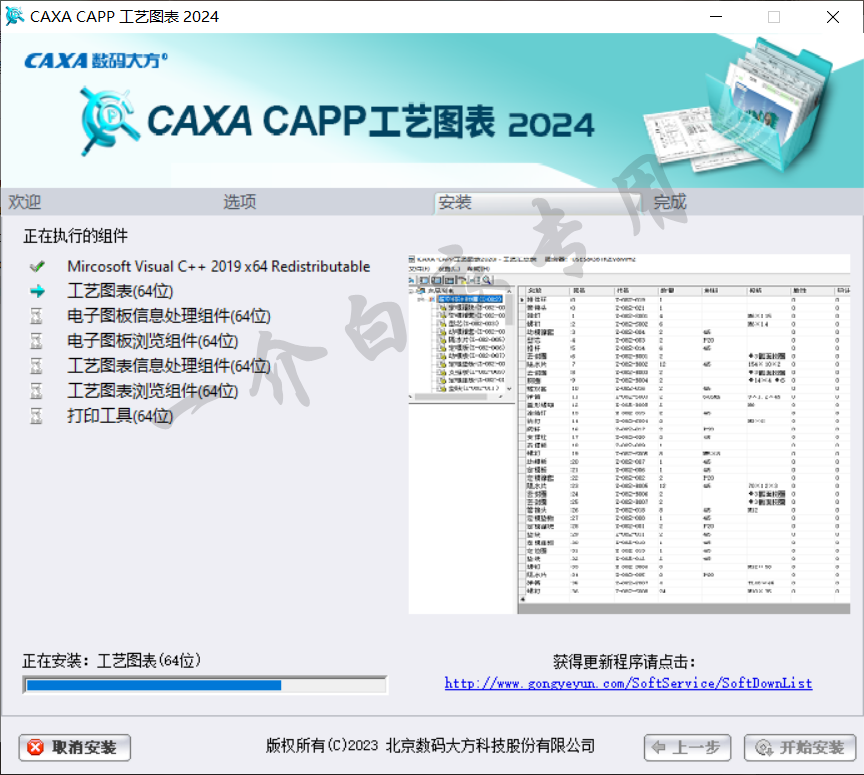Click the installation progress bar
The image size is (864, 775).
tap(205, 685)
